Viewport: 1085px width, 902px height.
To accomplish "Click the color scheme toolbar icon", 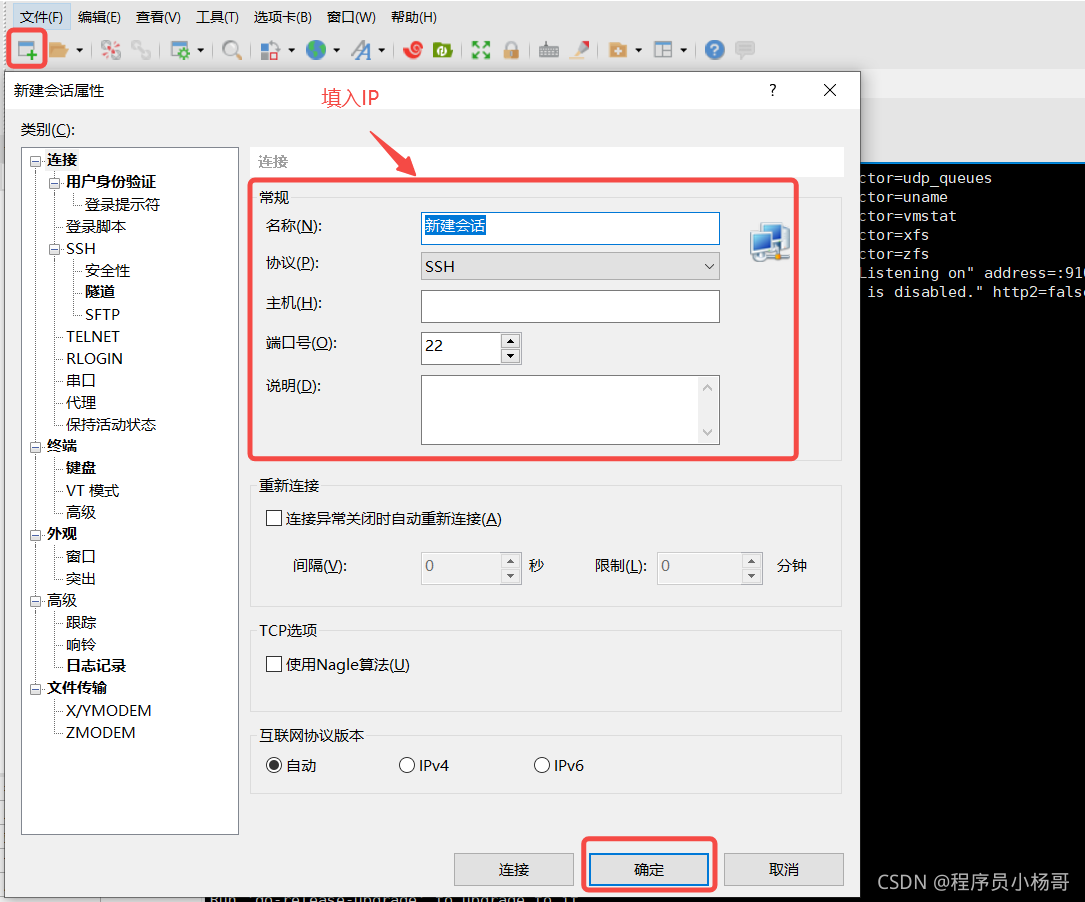I will click(x=270, y=50).
